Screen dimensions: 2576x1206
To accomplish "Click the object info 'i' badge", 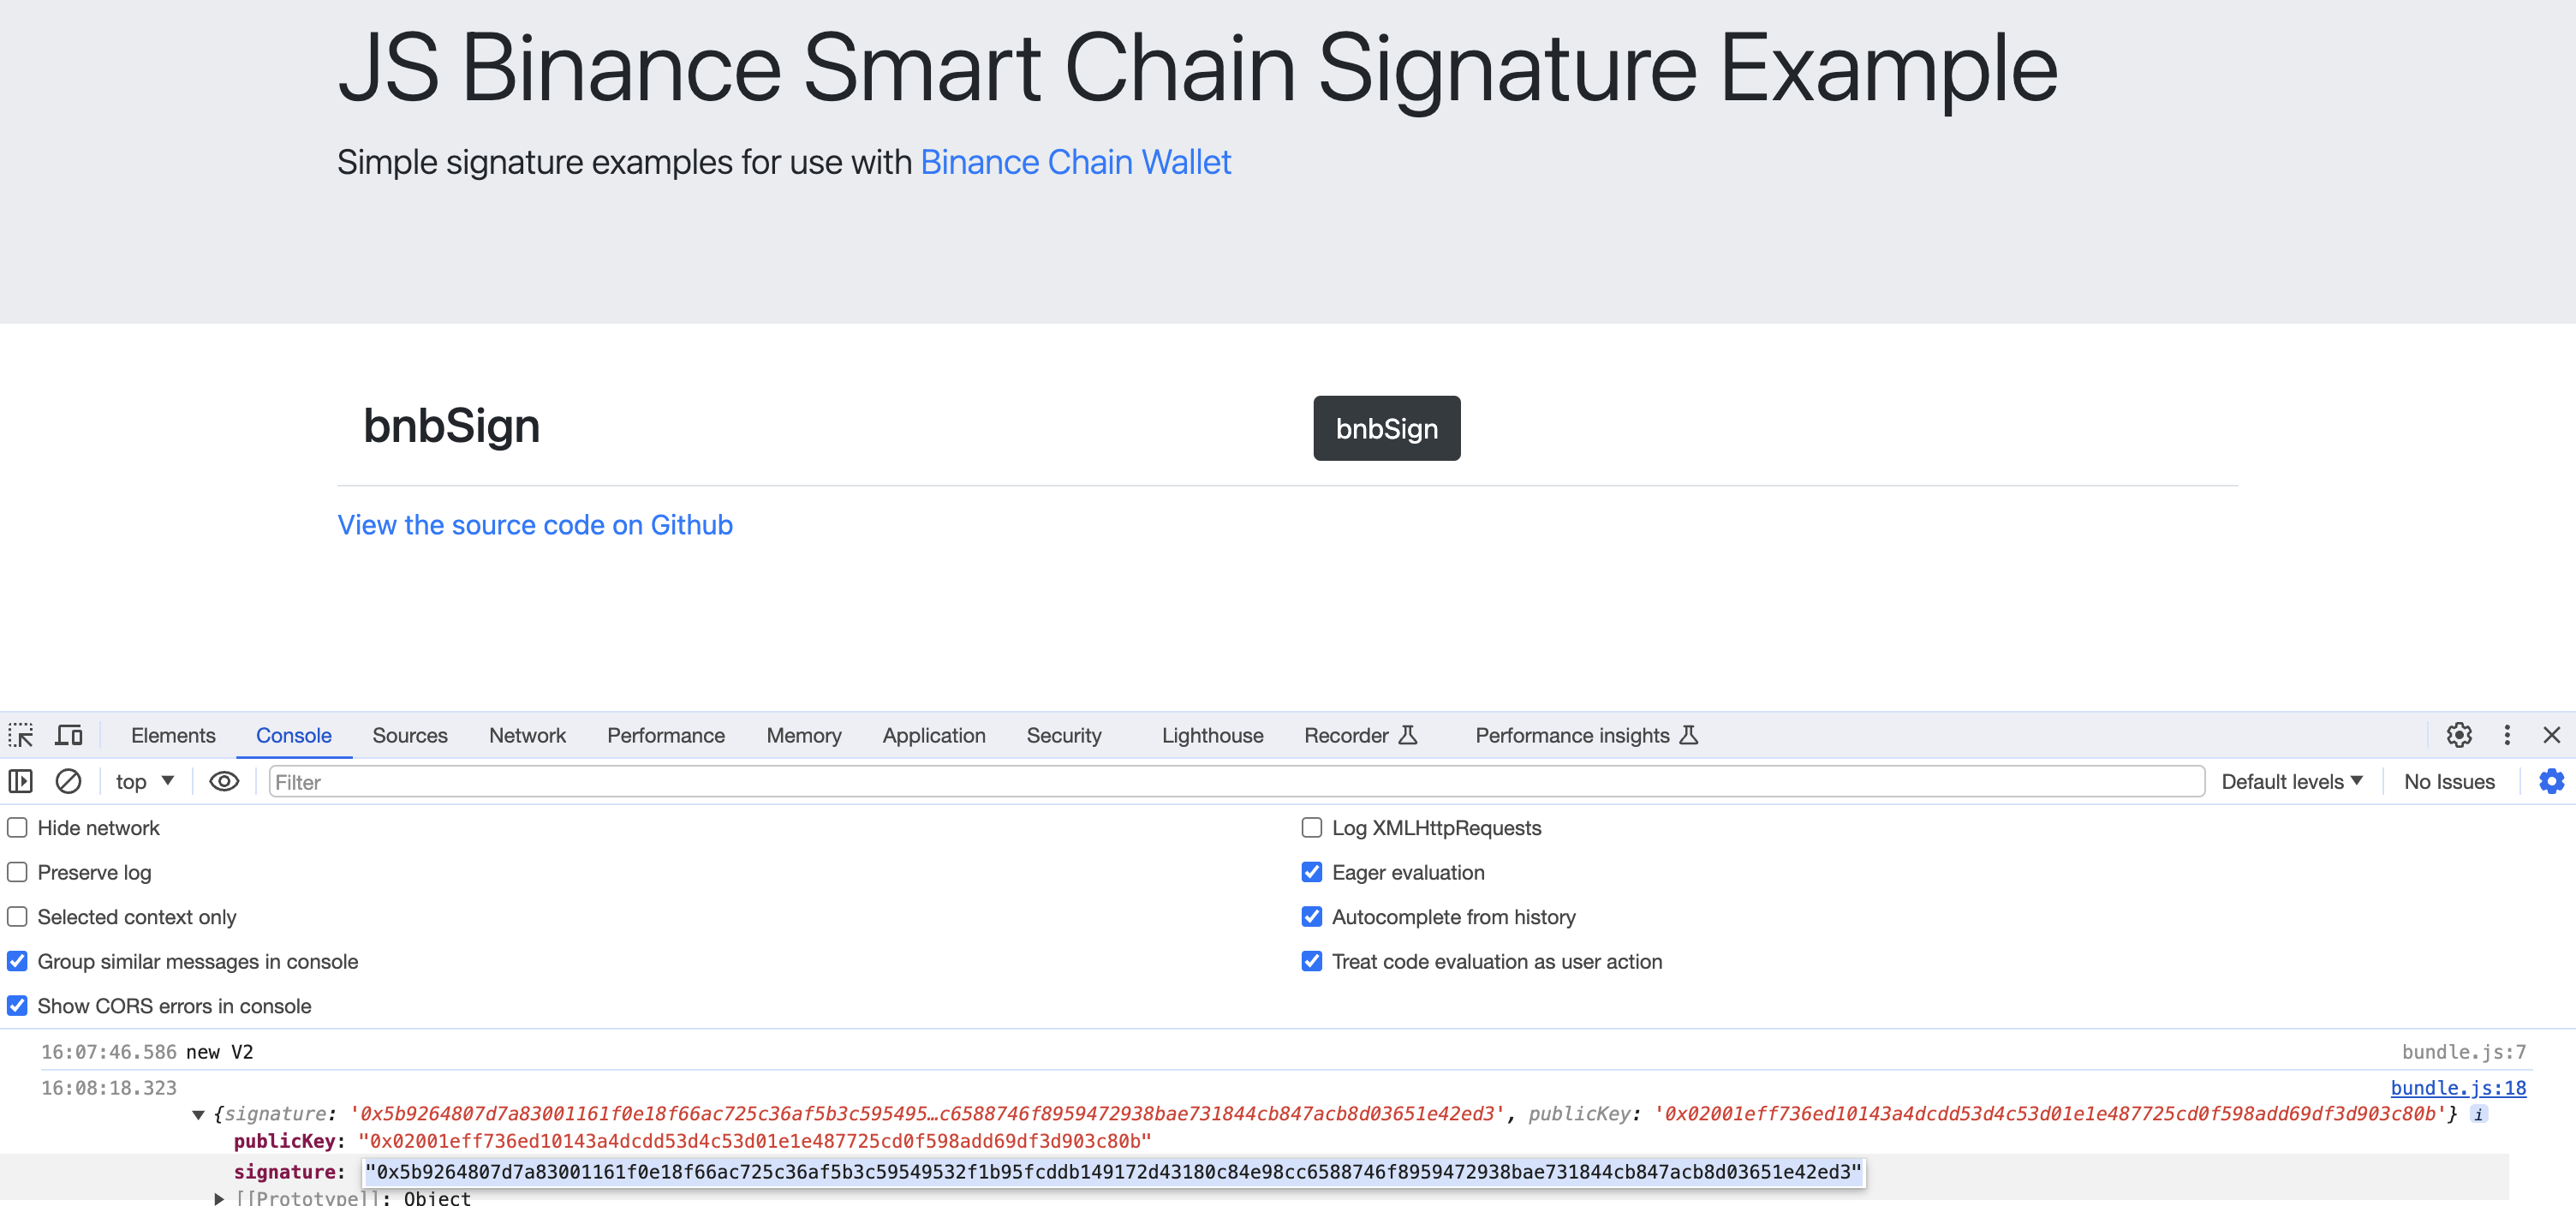I will pos(2479,1114).
